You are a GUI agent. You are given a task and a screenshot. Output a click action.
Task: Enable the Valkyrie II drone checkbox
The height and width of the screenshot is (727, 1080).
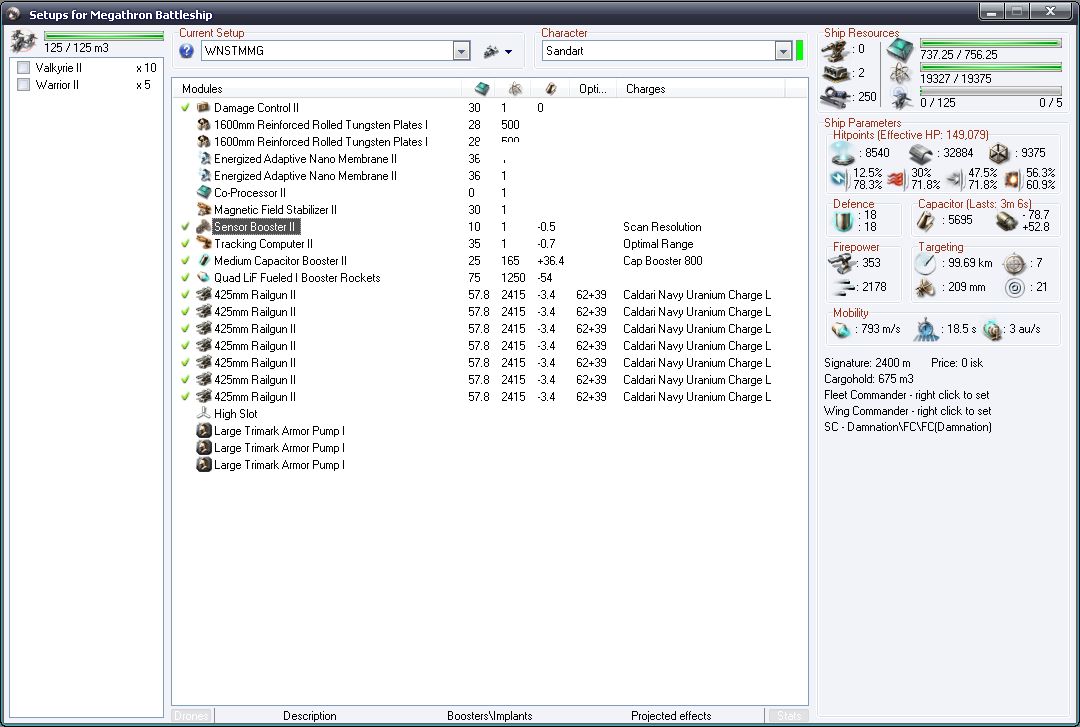(x=24, y=68)
